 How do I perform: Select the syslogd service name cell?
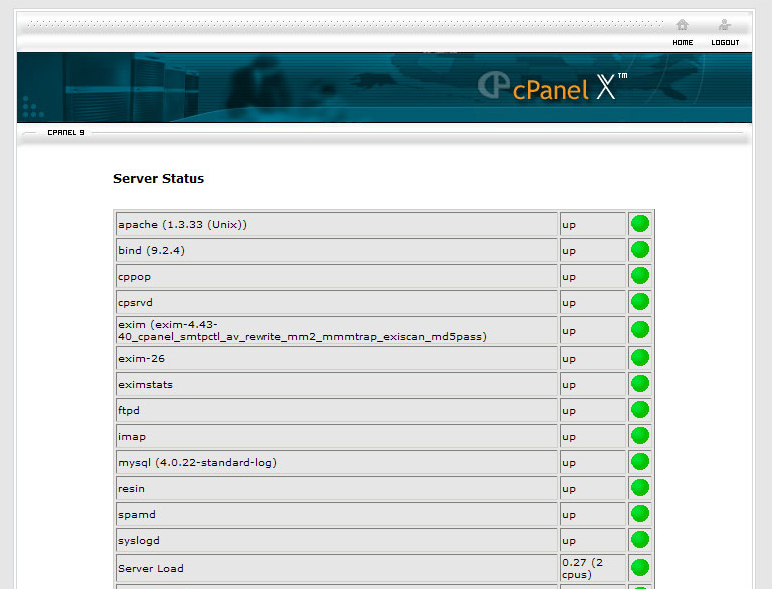[x=335, y=540]
